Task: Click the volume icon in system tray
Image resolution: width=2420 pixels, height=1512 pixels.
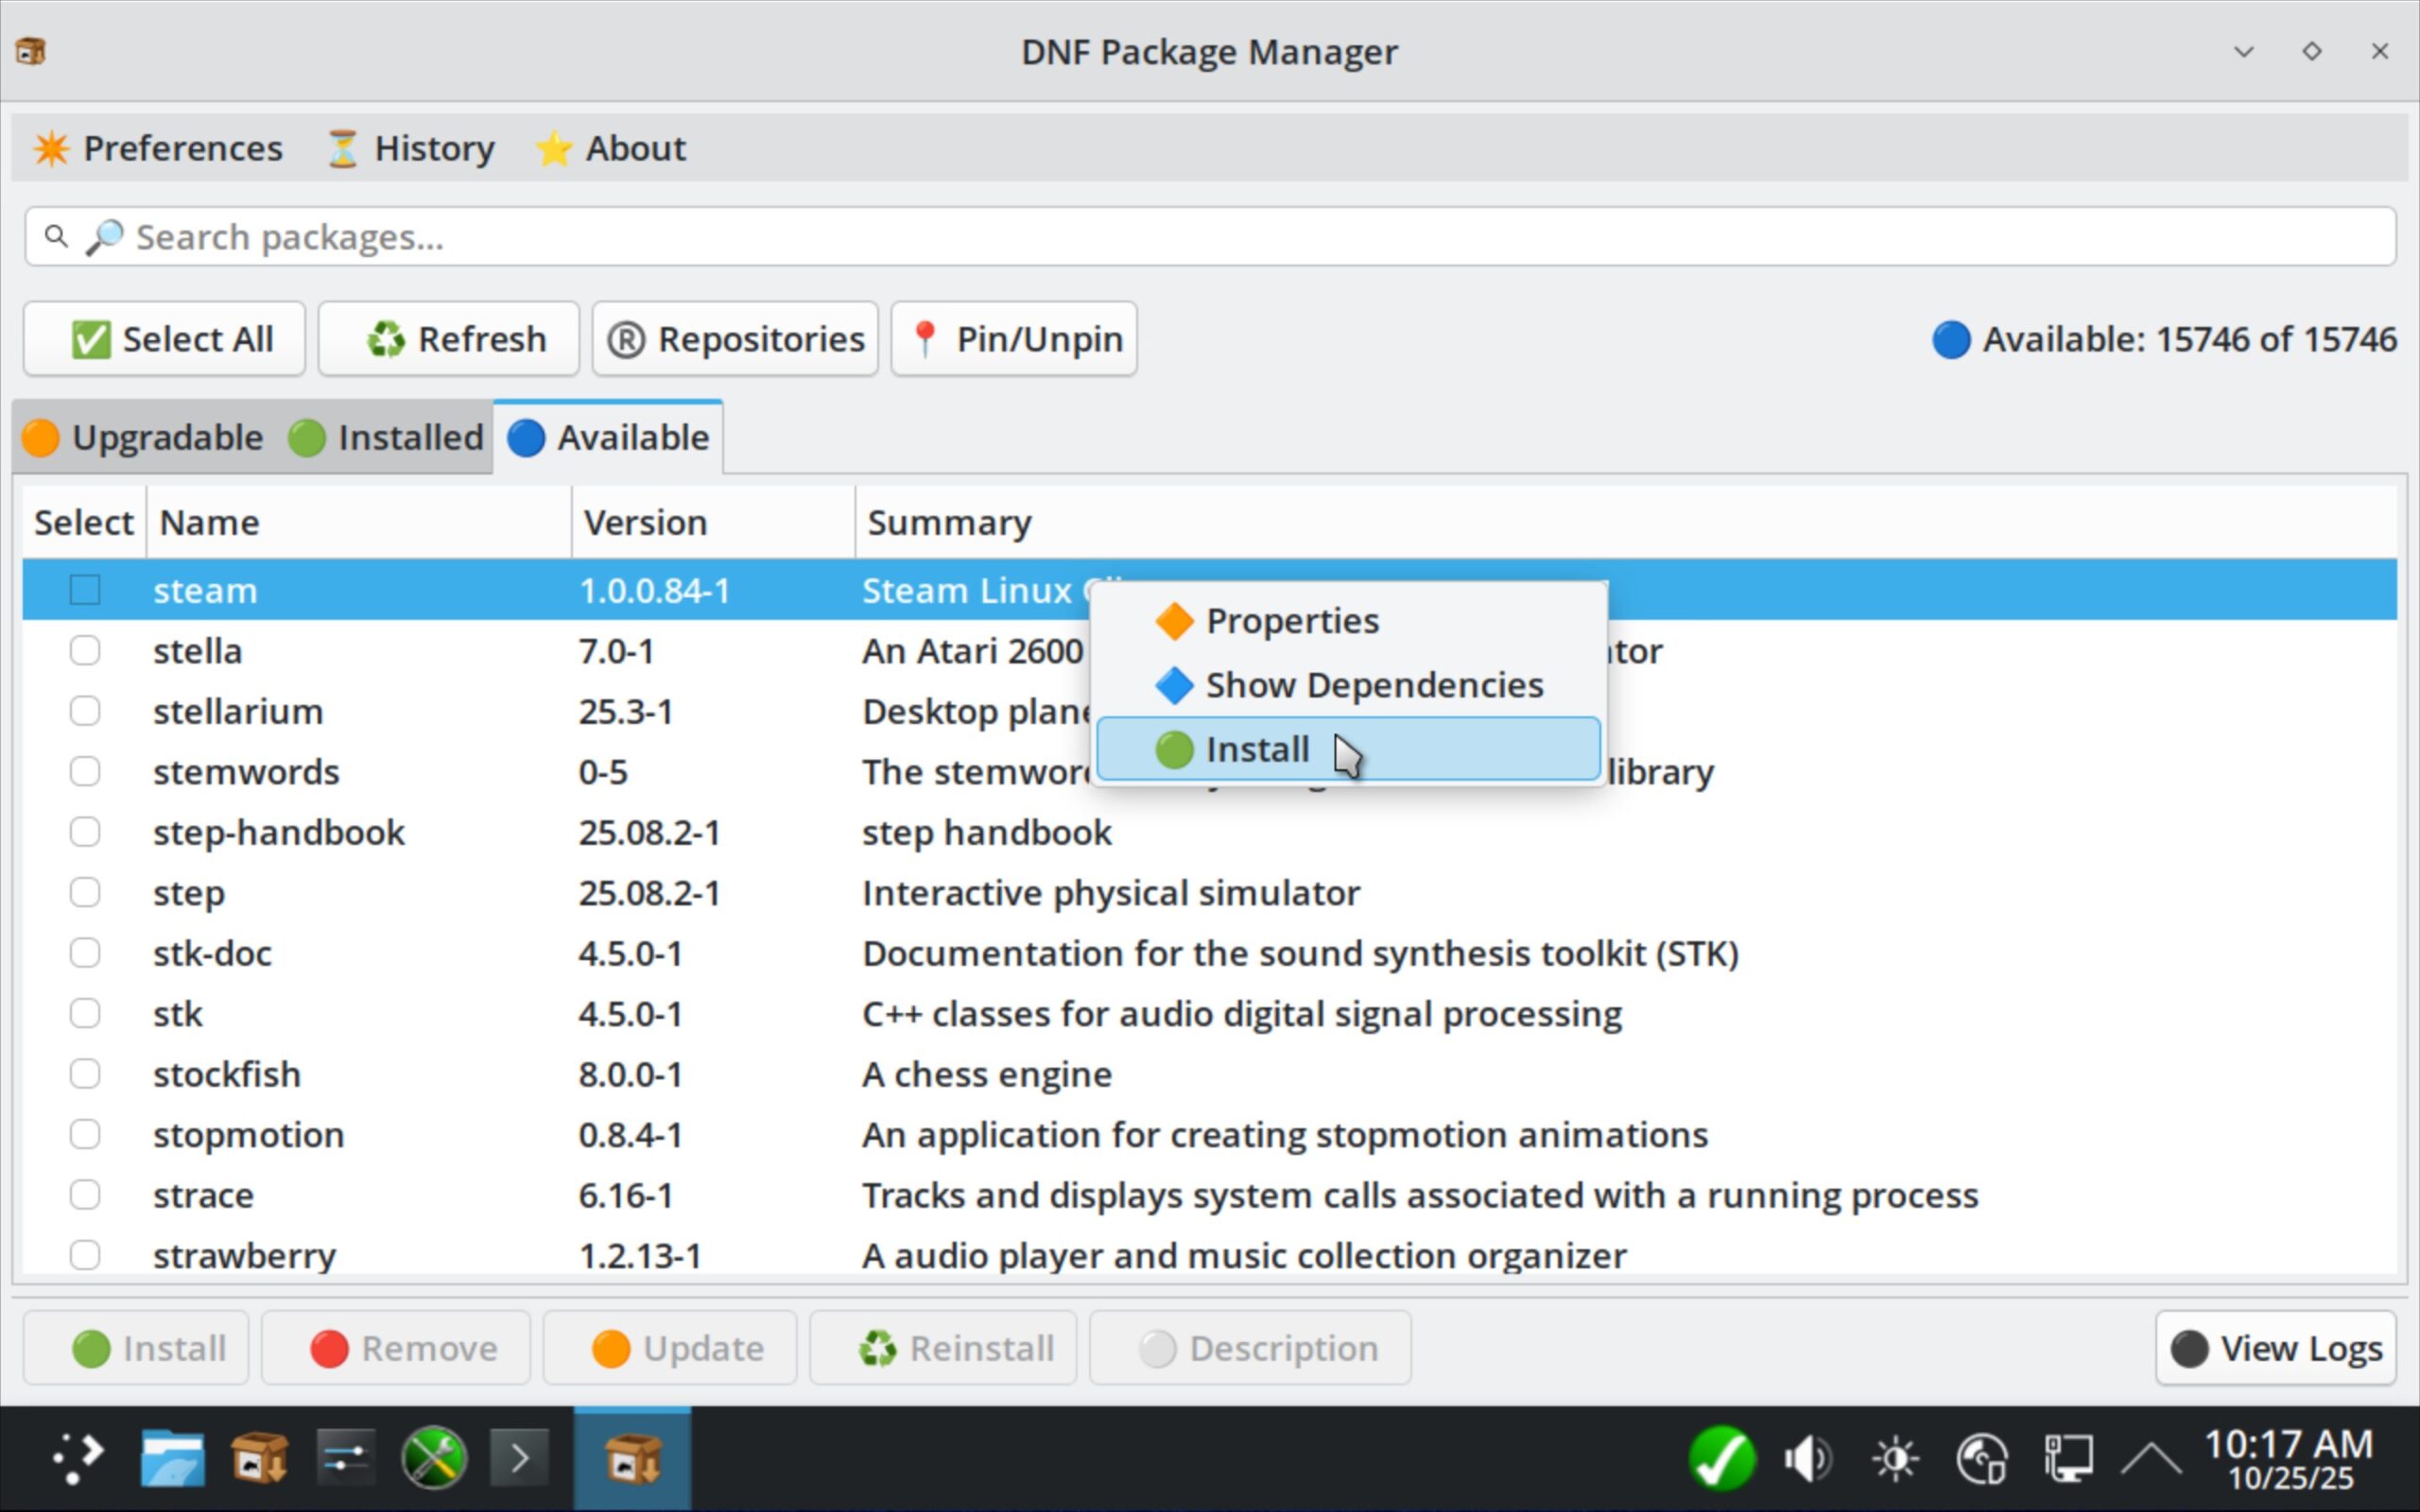Action: click(x=1807, y=1459)
